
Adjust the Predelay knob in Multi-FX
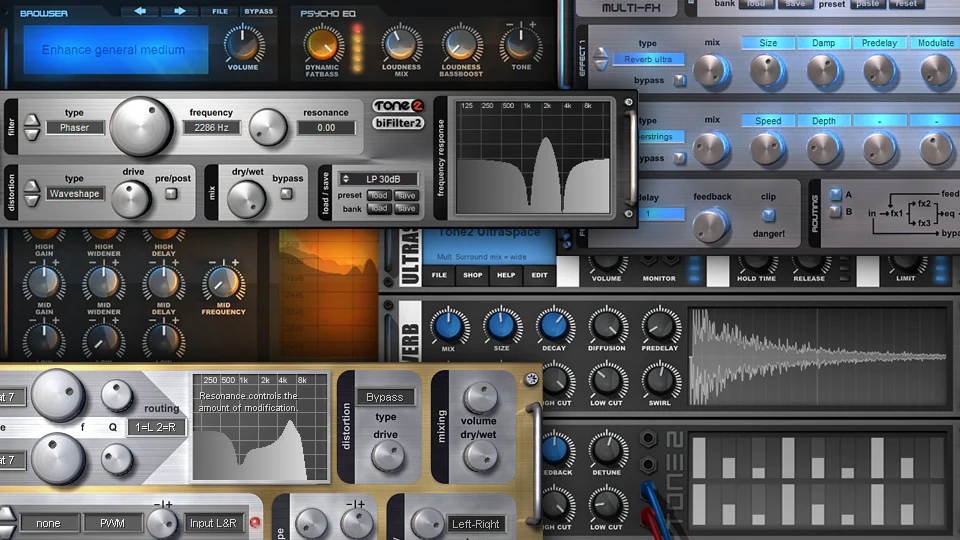coord(879,70)
